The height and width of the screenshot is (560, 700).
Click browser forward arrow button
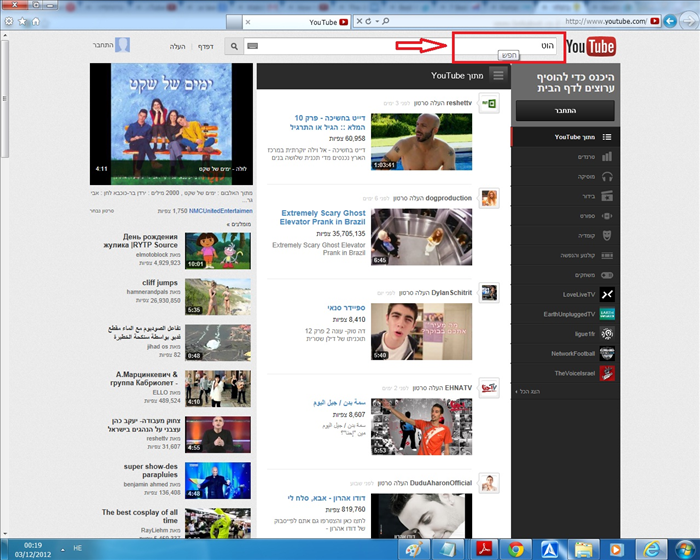click(x=688, y=21)
